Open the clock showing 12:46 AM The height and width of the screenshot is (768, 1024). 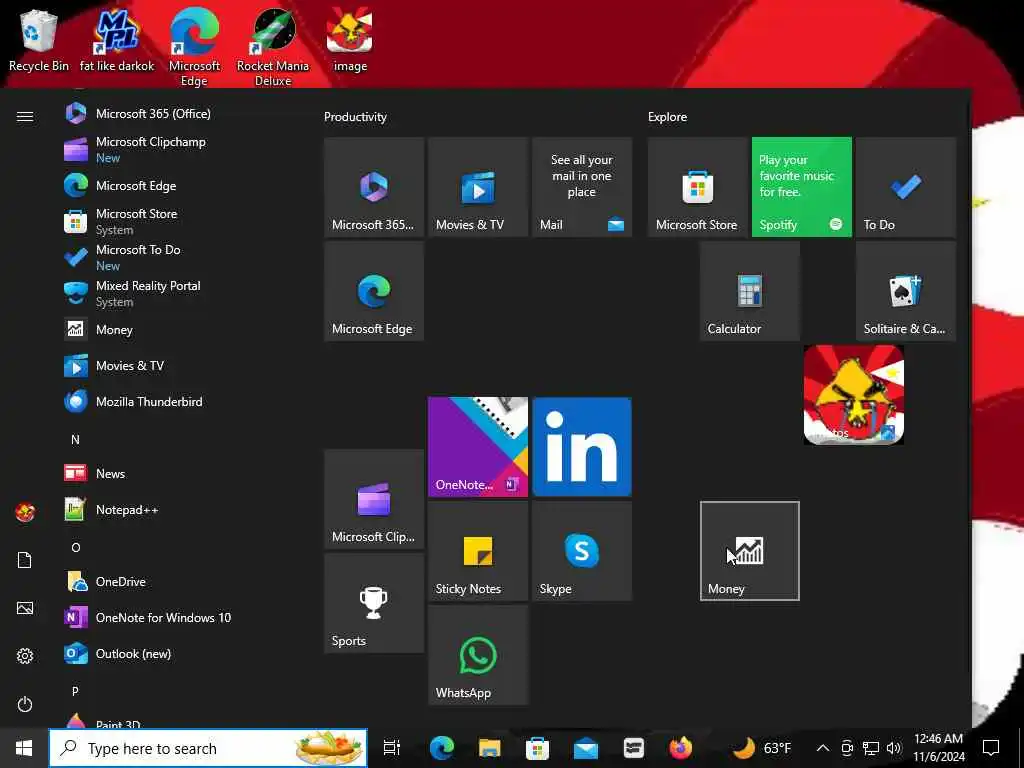coord(938,748)
